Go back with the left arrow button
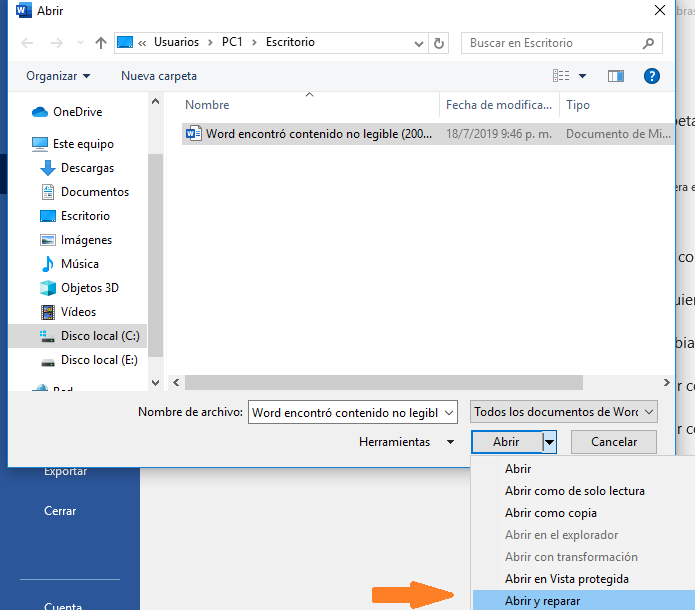695x610 pixels. point(27,43)
